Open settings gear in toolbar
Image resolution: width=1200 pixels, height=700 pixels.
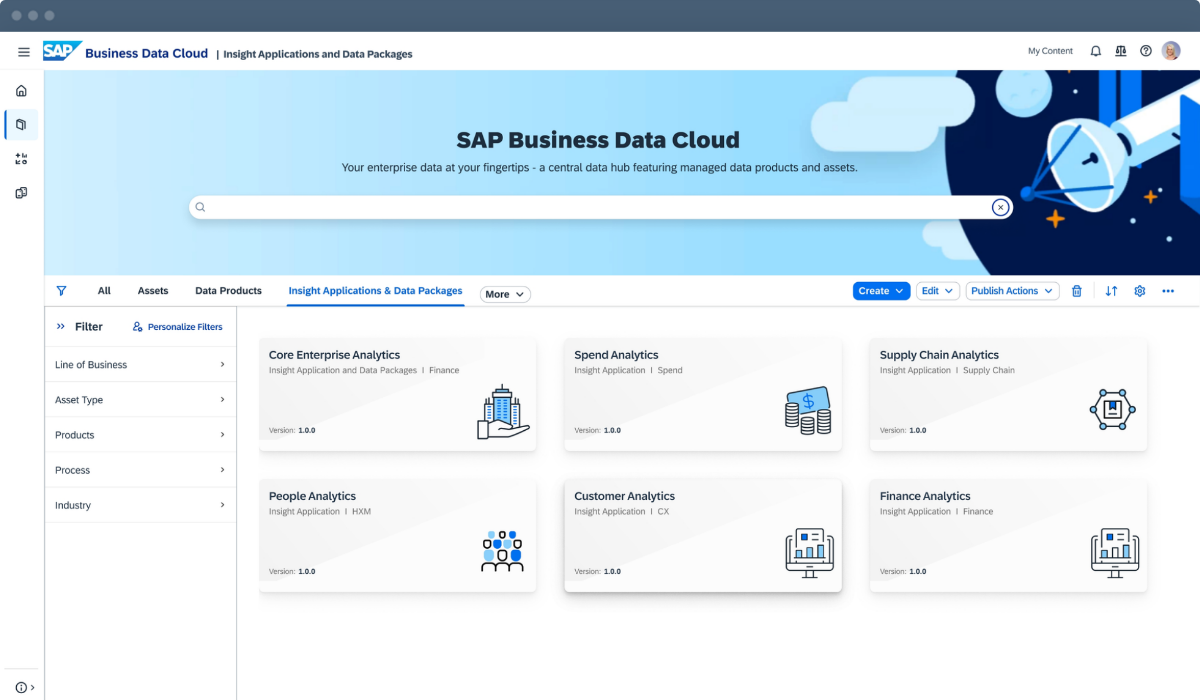pos(1139,291)
